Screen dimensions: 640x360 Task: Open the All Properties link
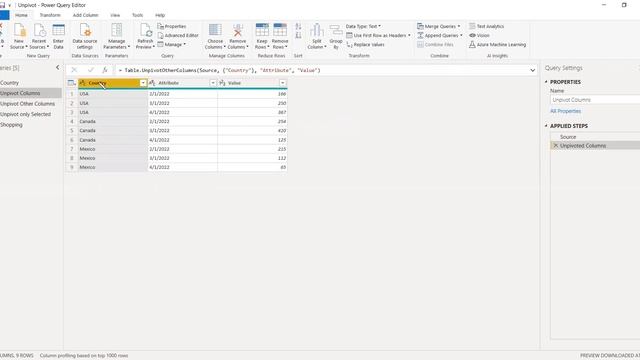click(565, 111)
